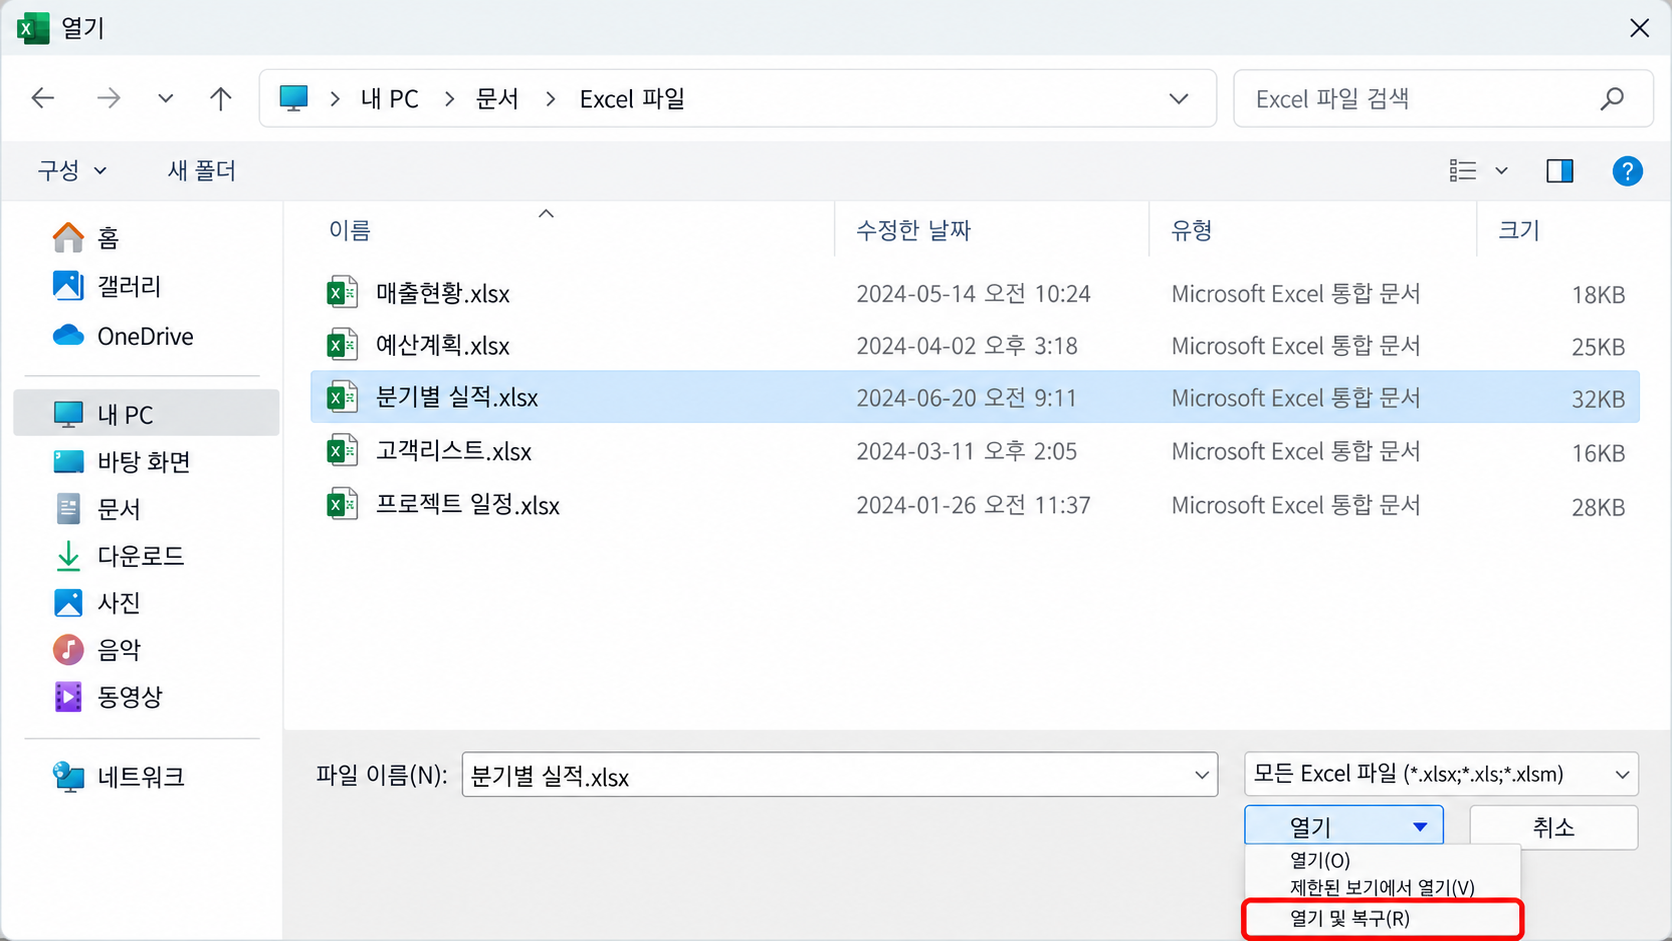Go up one folder level
This screenshot has height=941, width=1672.
[221, 98]
